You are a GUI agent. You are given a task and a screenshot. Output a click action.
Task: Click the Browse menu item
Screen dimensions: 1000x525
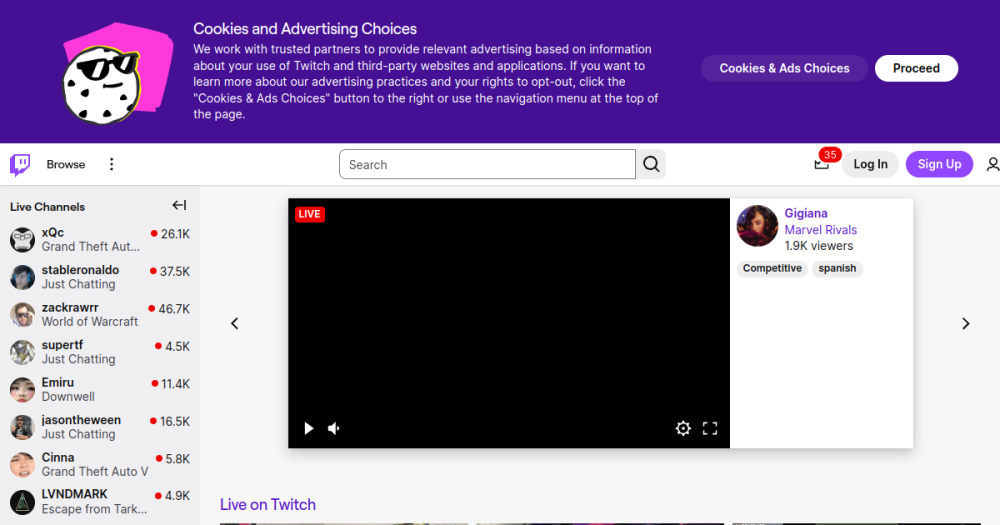tap(66, 165)
